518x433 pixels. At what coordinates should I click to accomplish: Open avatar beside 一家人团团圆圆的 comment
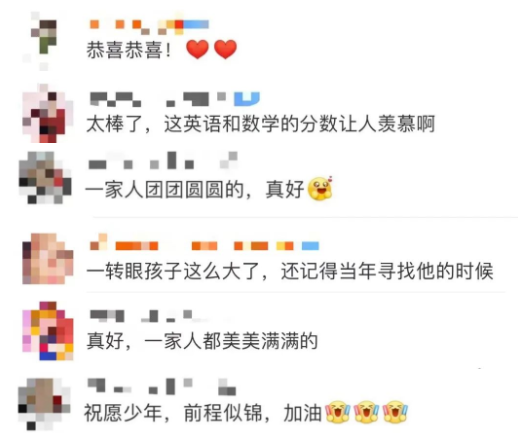pos(45,178)
